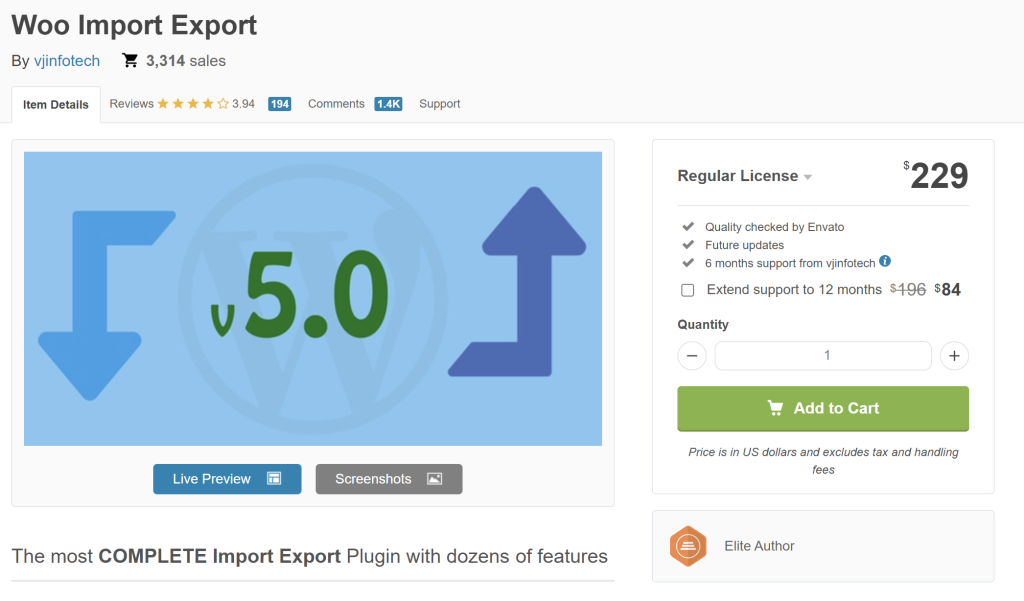Screen dimensions: 1024x601
Task: Click the layout icon in the Live Preview button
Action: (274, 479)
